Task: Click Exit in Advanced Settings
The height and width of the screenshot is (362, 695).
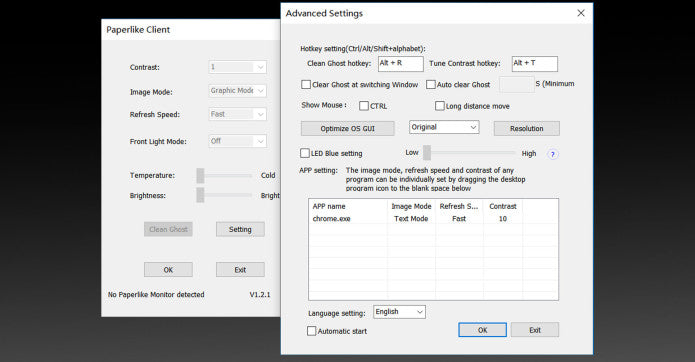Action: pos(535,330)
